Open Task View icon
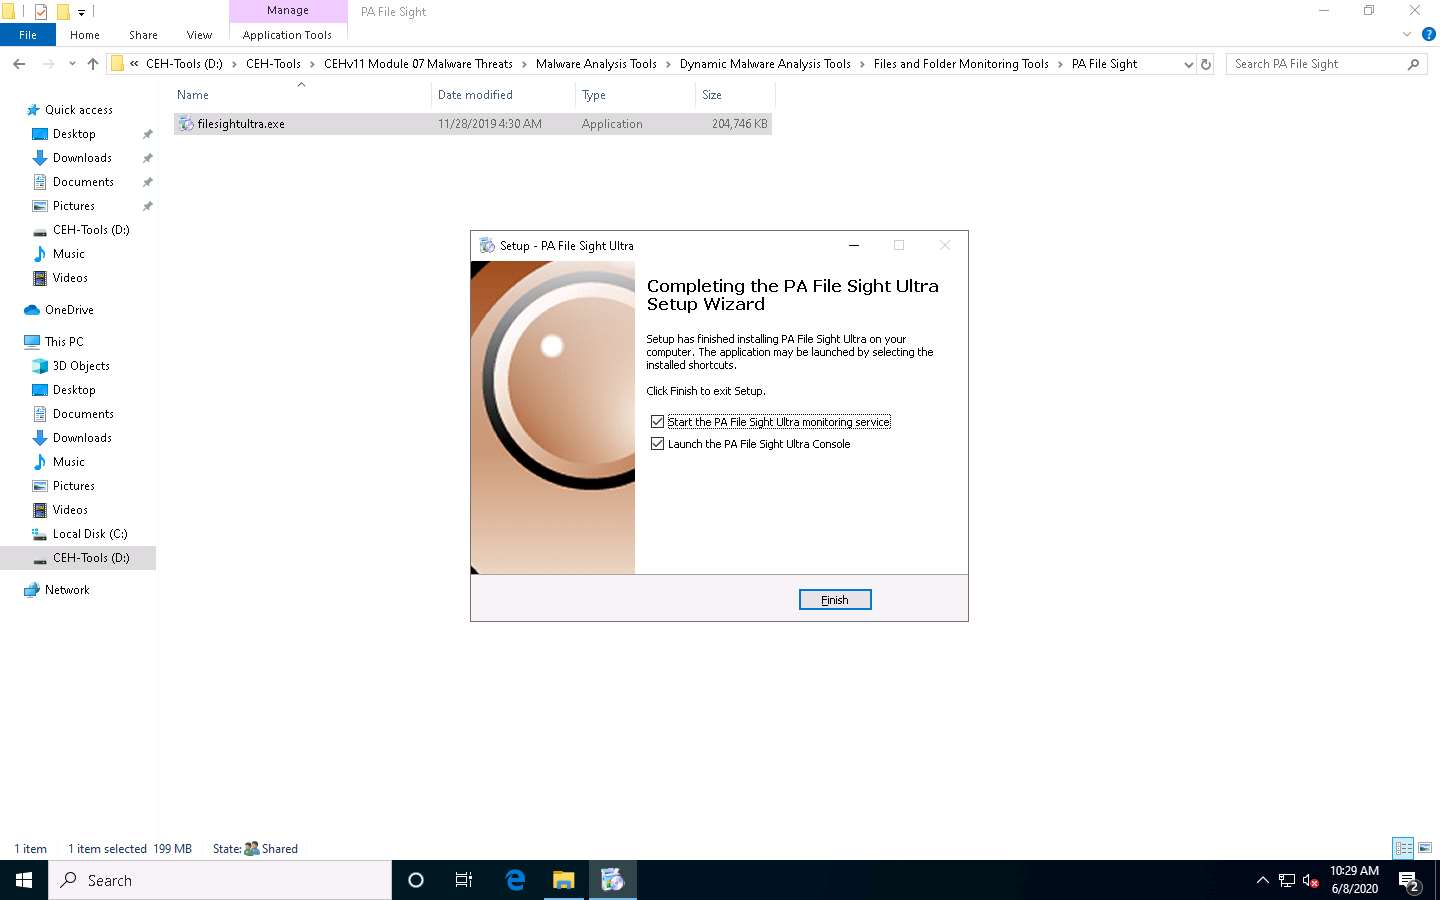Viewport: 1440px width, 900px height. pyautogui.click(x=464, y=880)
